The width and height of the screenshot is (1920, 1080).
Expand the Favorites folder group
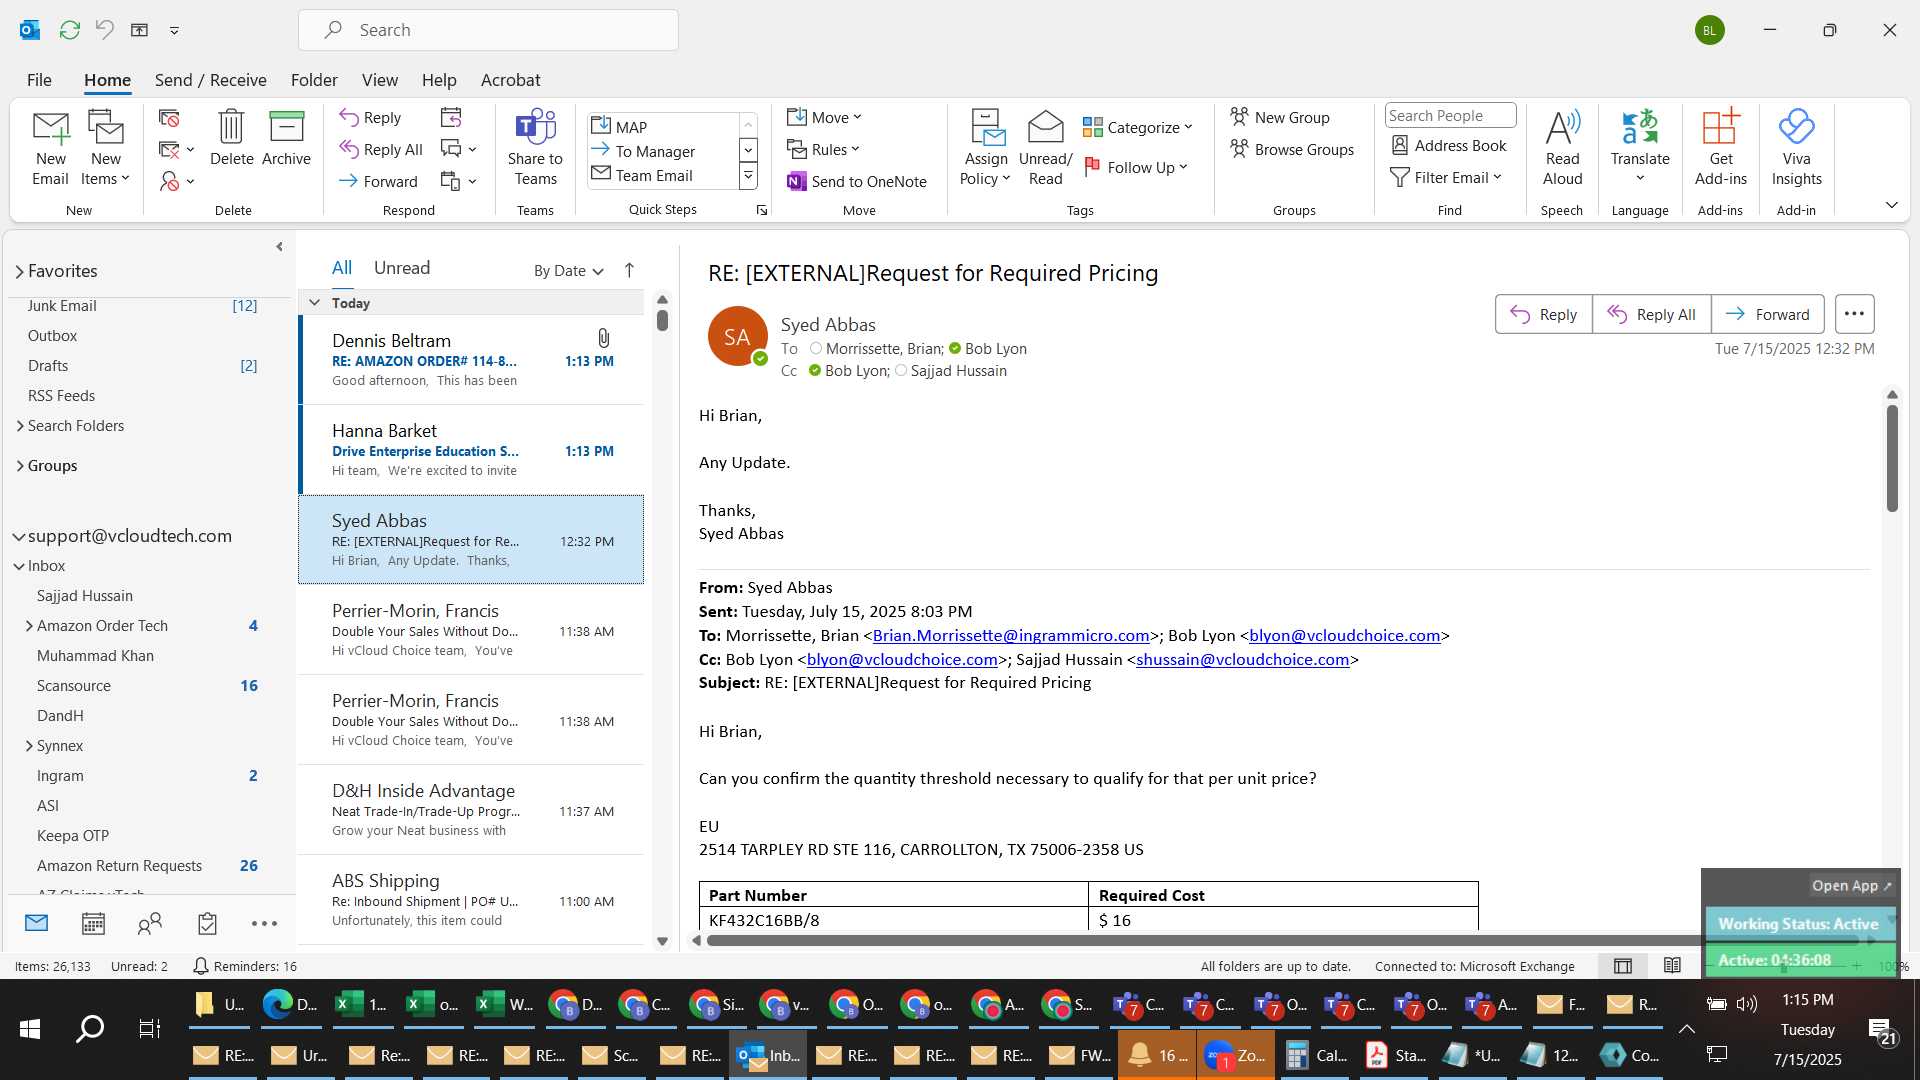(x=19, y=271)
